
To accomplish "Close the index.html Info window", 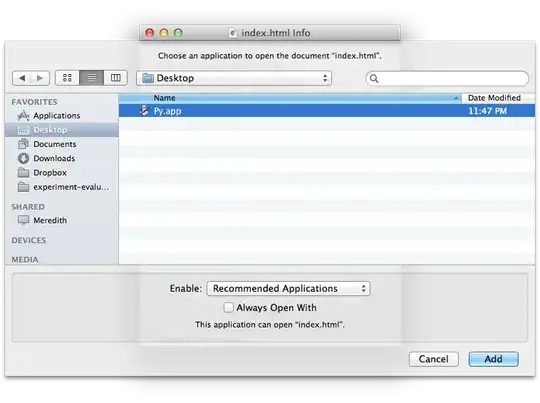I will click(149, 33).
